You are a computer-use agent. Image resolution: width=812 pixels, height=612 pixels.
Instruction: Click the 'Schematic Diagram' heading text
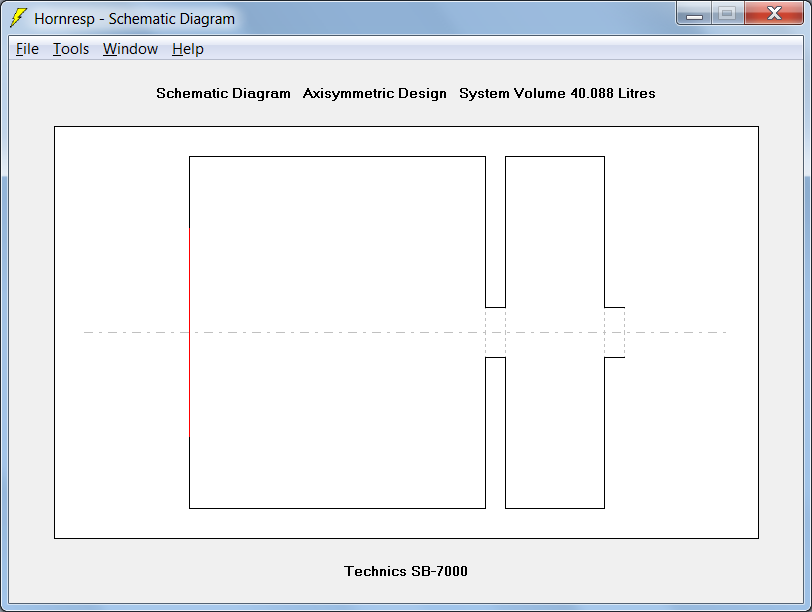223,93
